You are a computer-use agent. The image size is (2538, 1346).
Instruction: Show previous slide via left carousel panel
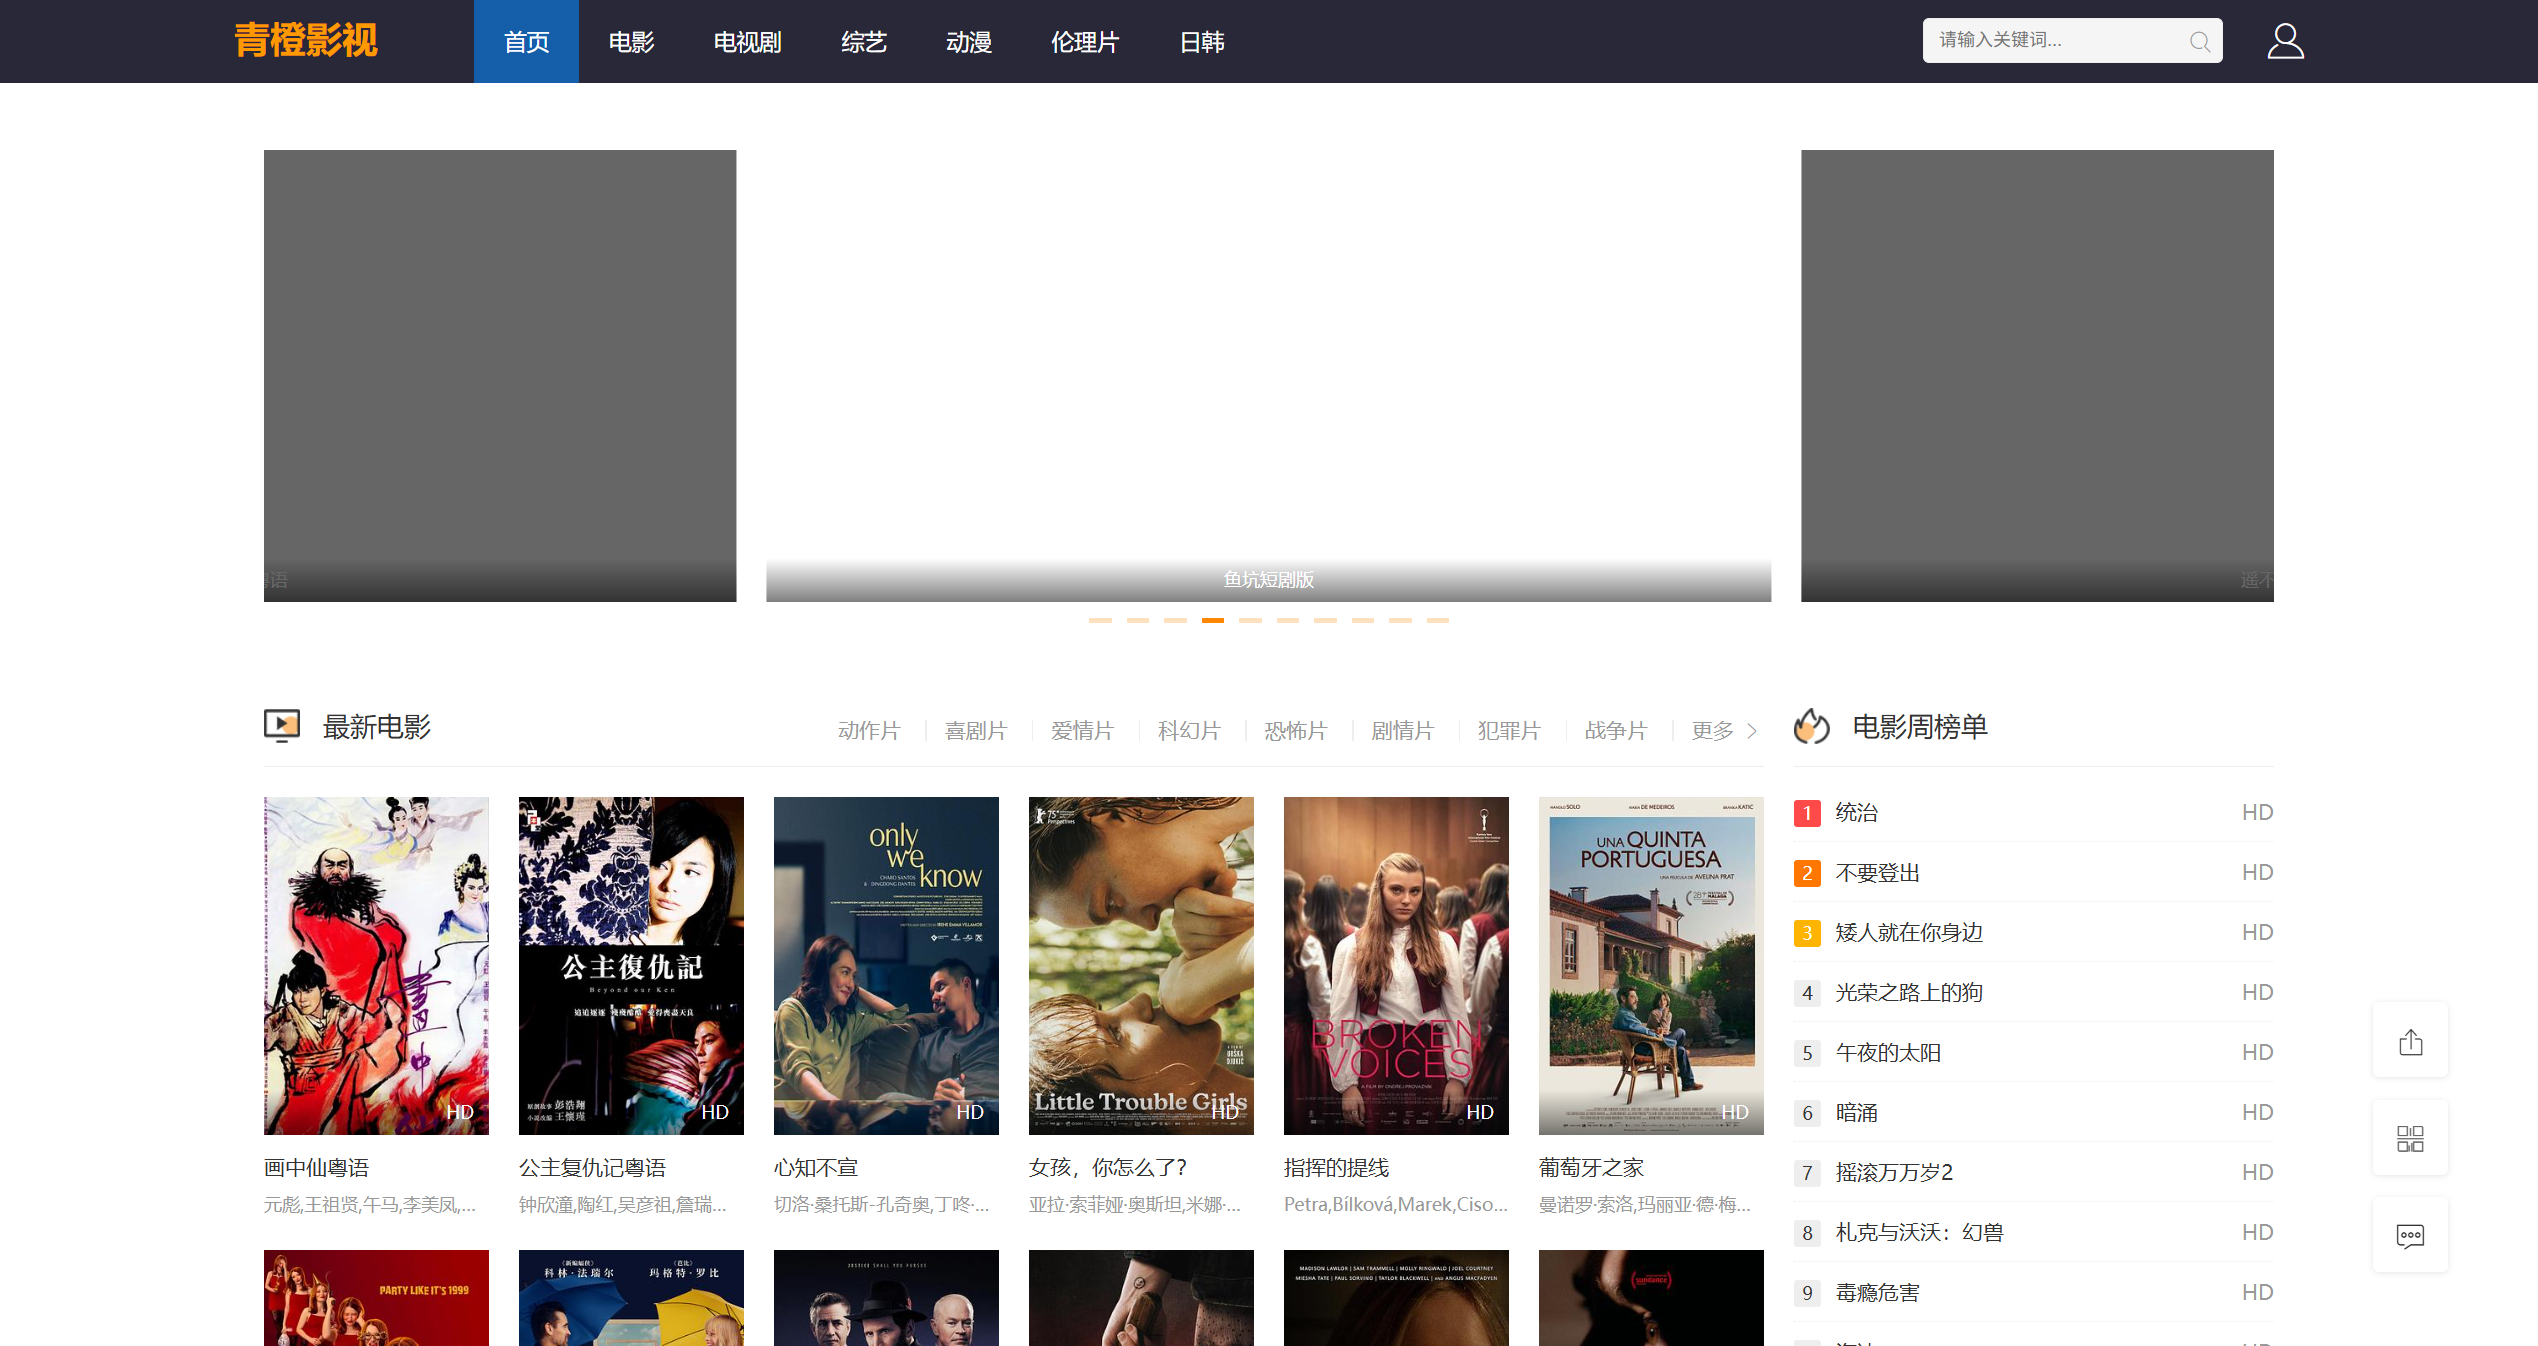499,375
